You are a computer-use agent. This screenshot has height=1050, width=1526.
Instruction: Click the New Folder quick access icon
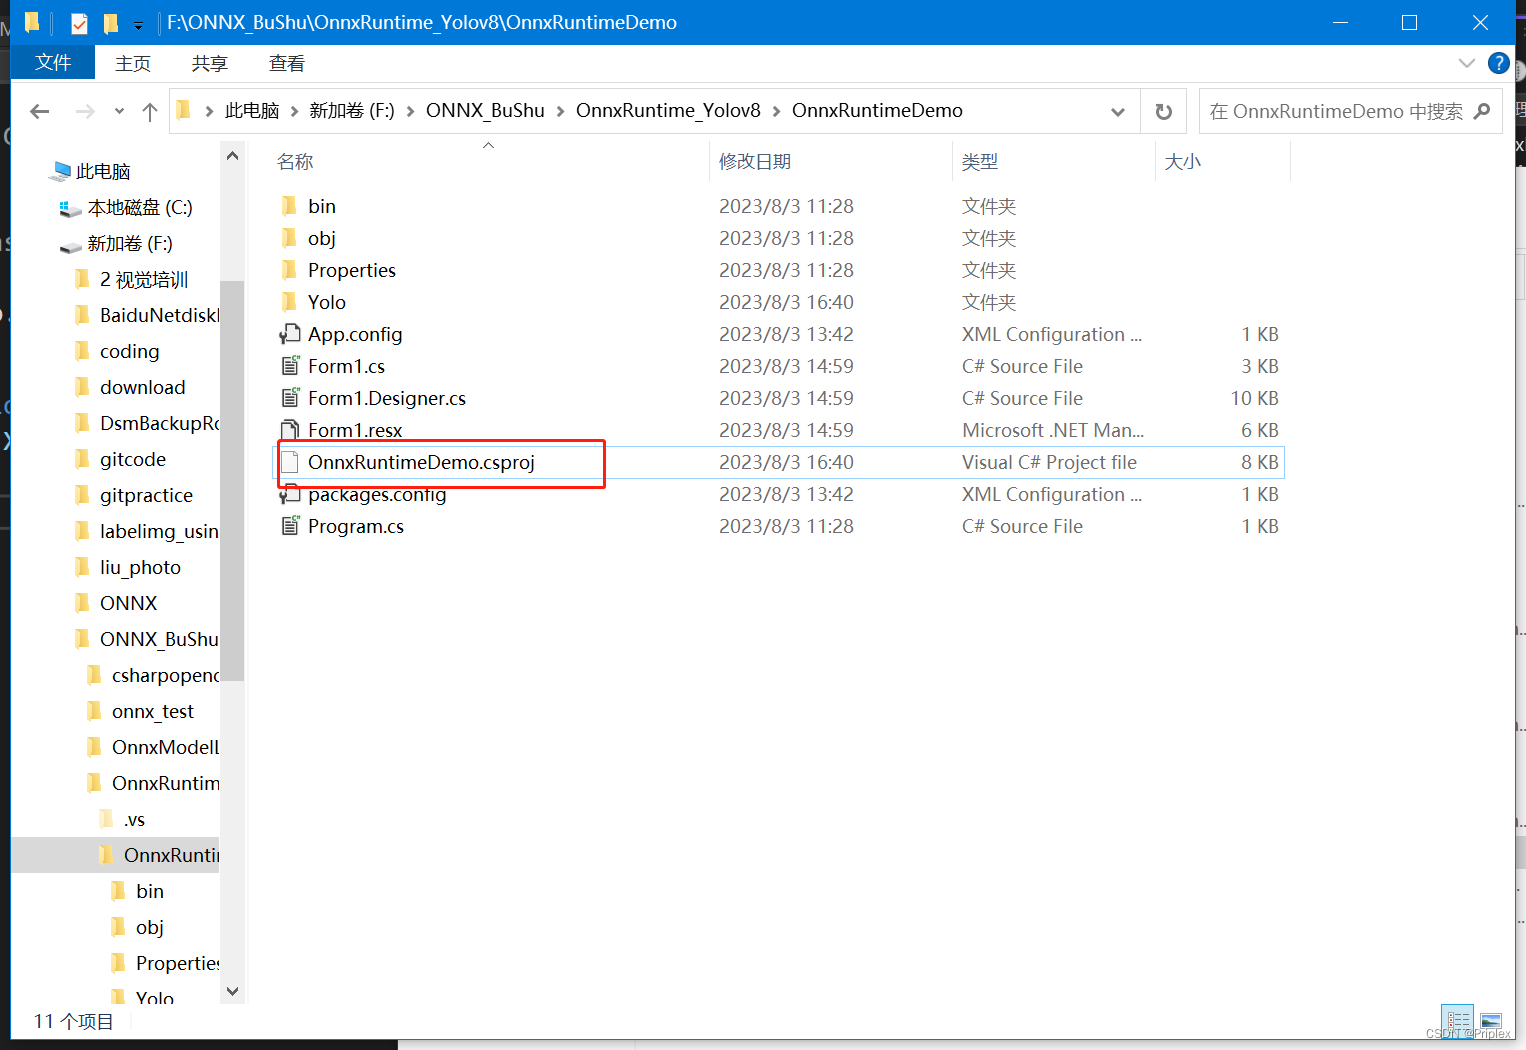pos(111,22)
